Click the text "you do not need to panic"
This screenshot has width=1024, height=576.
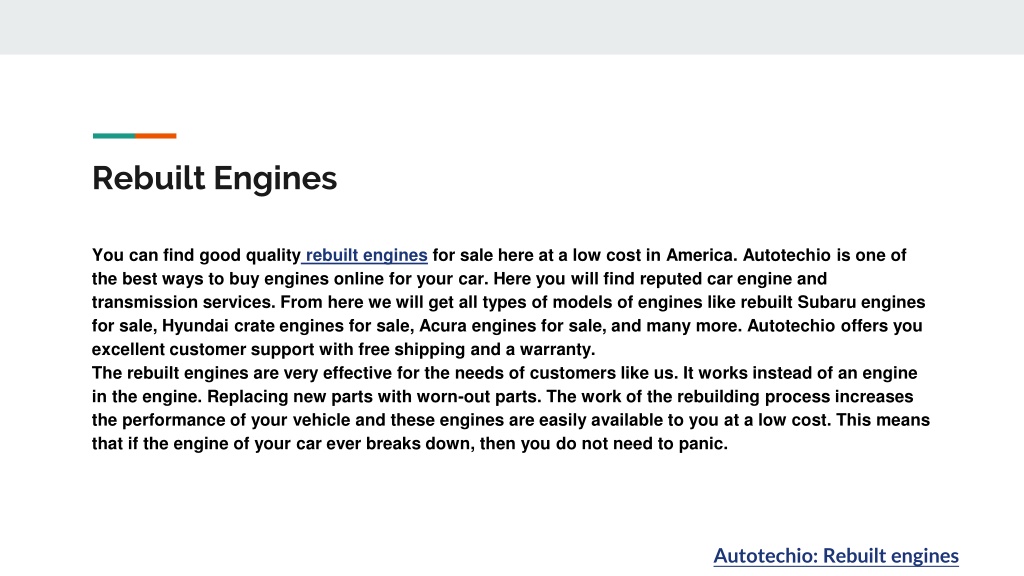click(x=623, y=443)
